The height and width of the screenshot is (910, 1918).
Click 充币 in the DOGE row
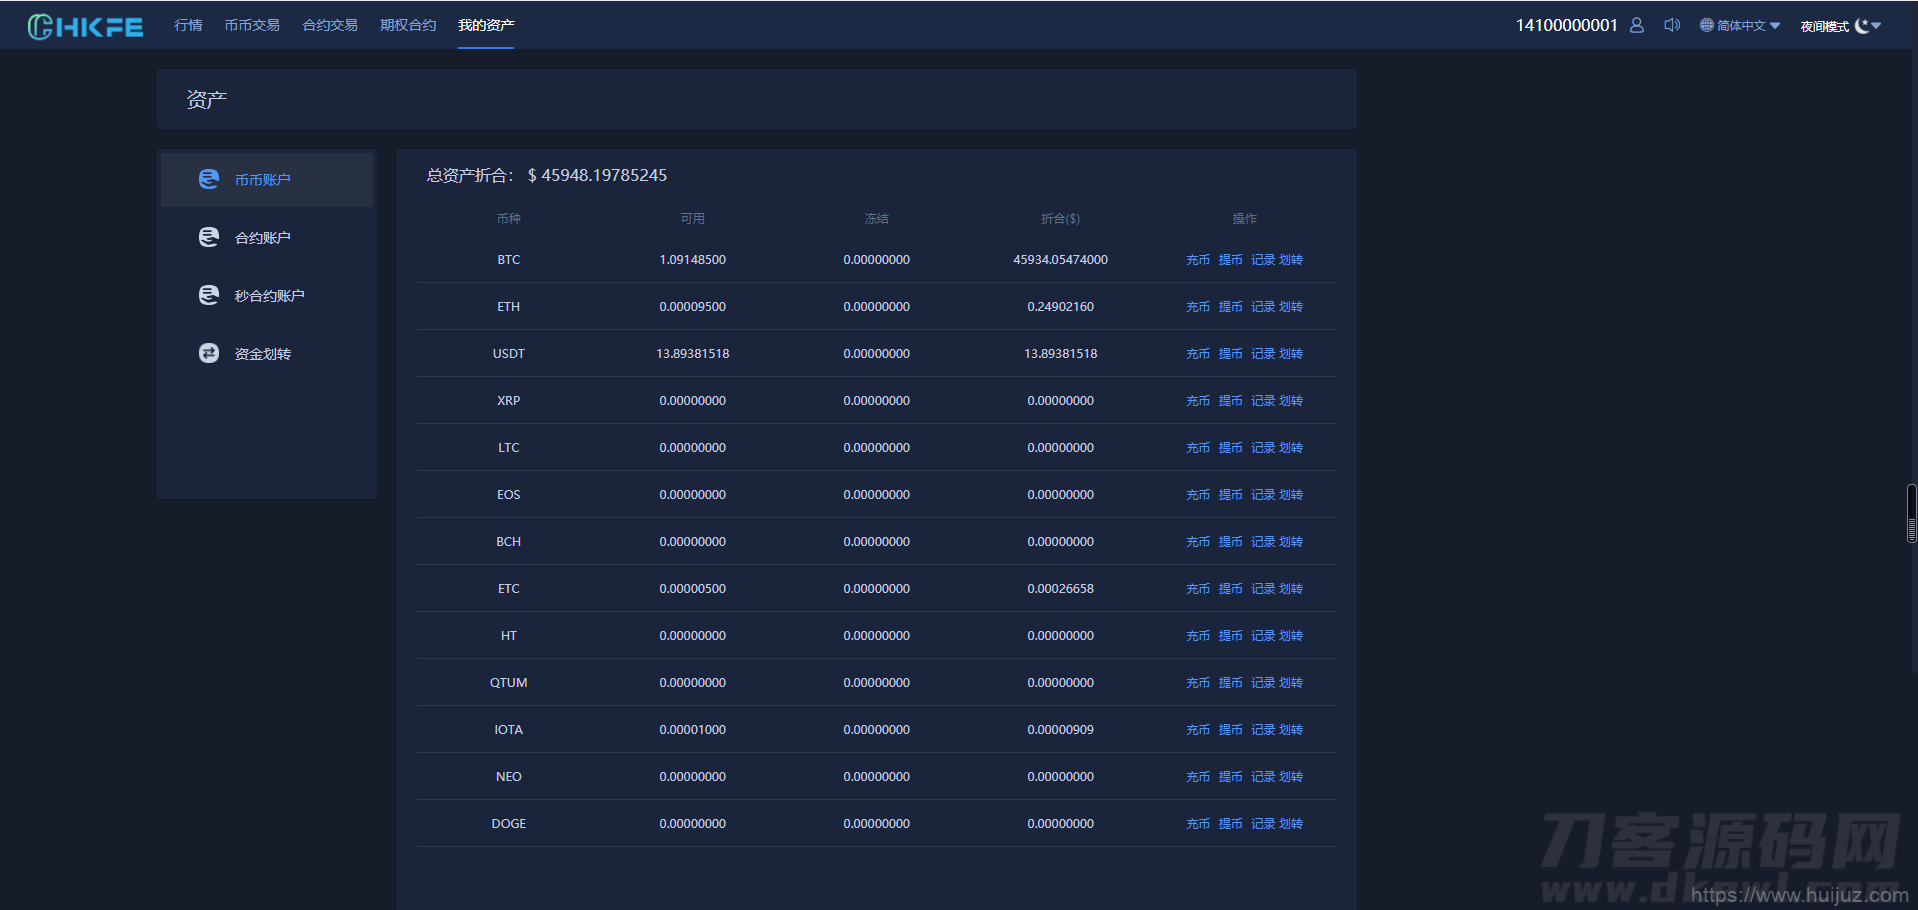[x=1198, y=824]
